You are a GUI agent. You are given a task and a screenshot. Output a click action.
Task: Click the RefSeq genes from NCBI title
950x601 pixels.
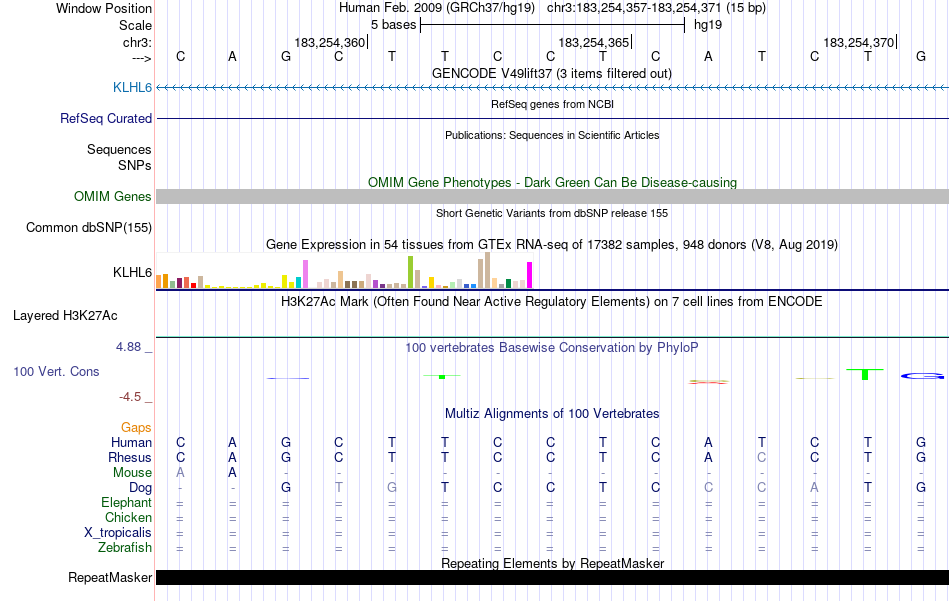552,104
